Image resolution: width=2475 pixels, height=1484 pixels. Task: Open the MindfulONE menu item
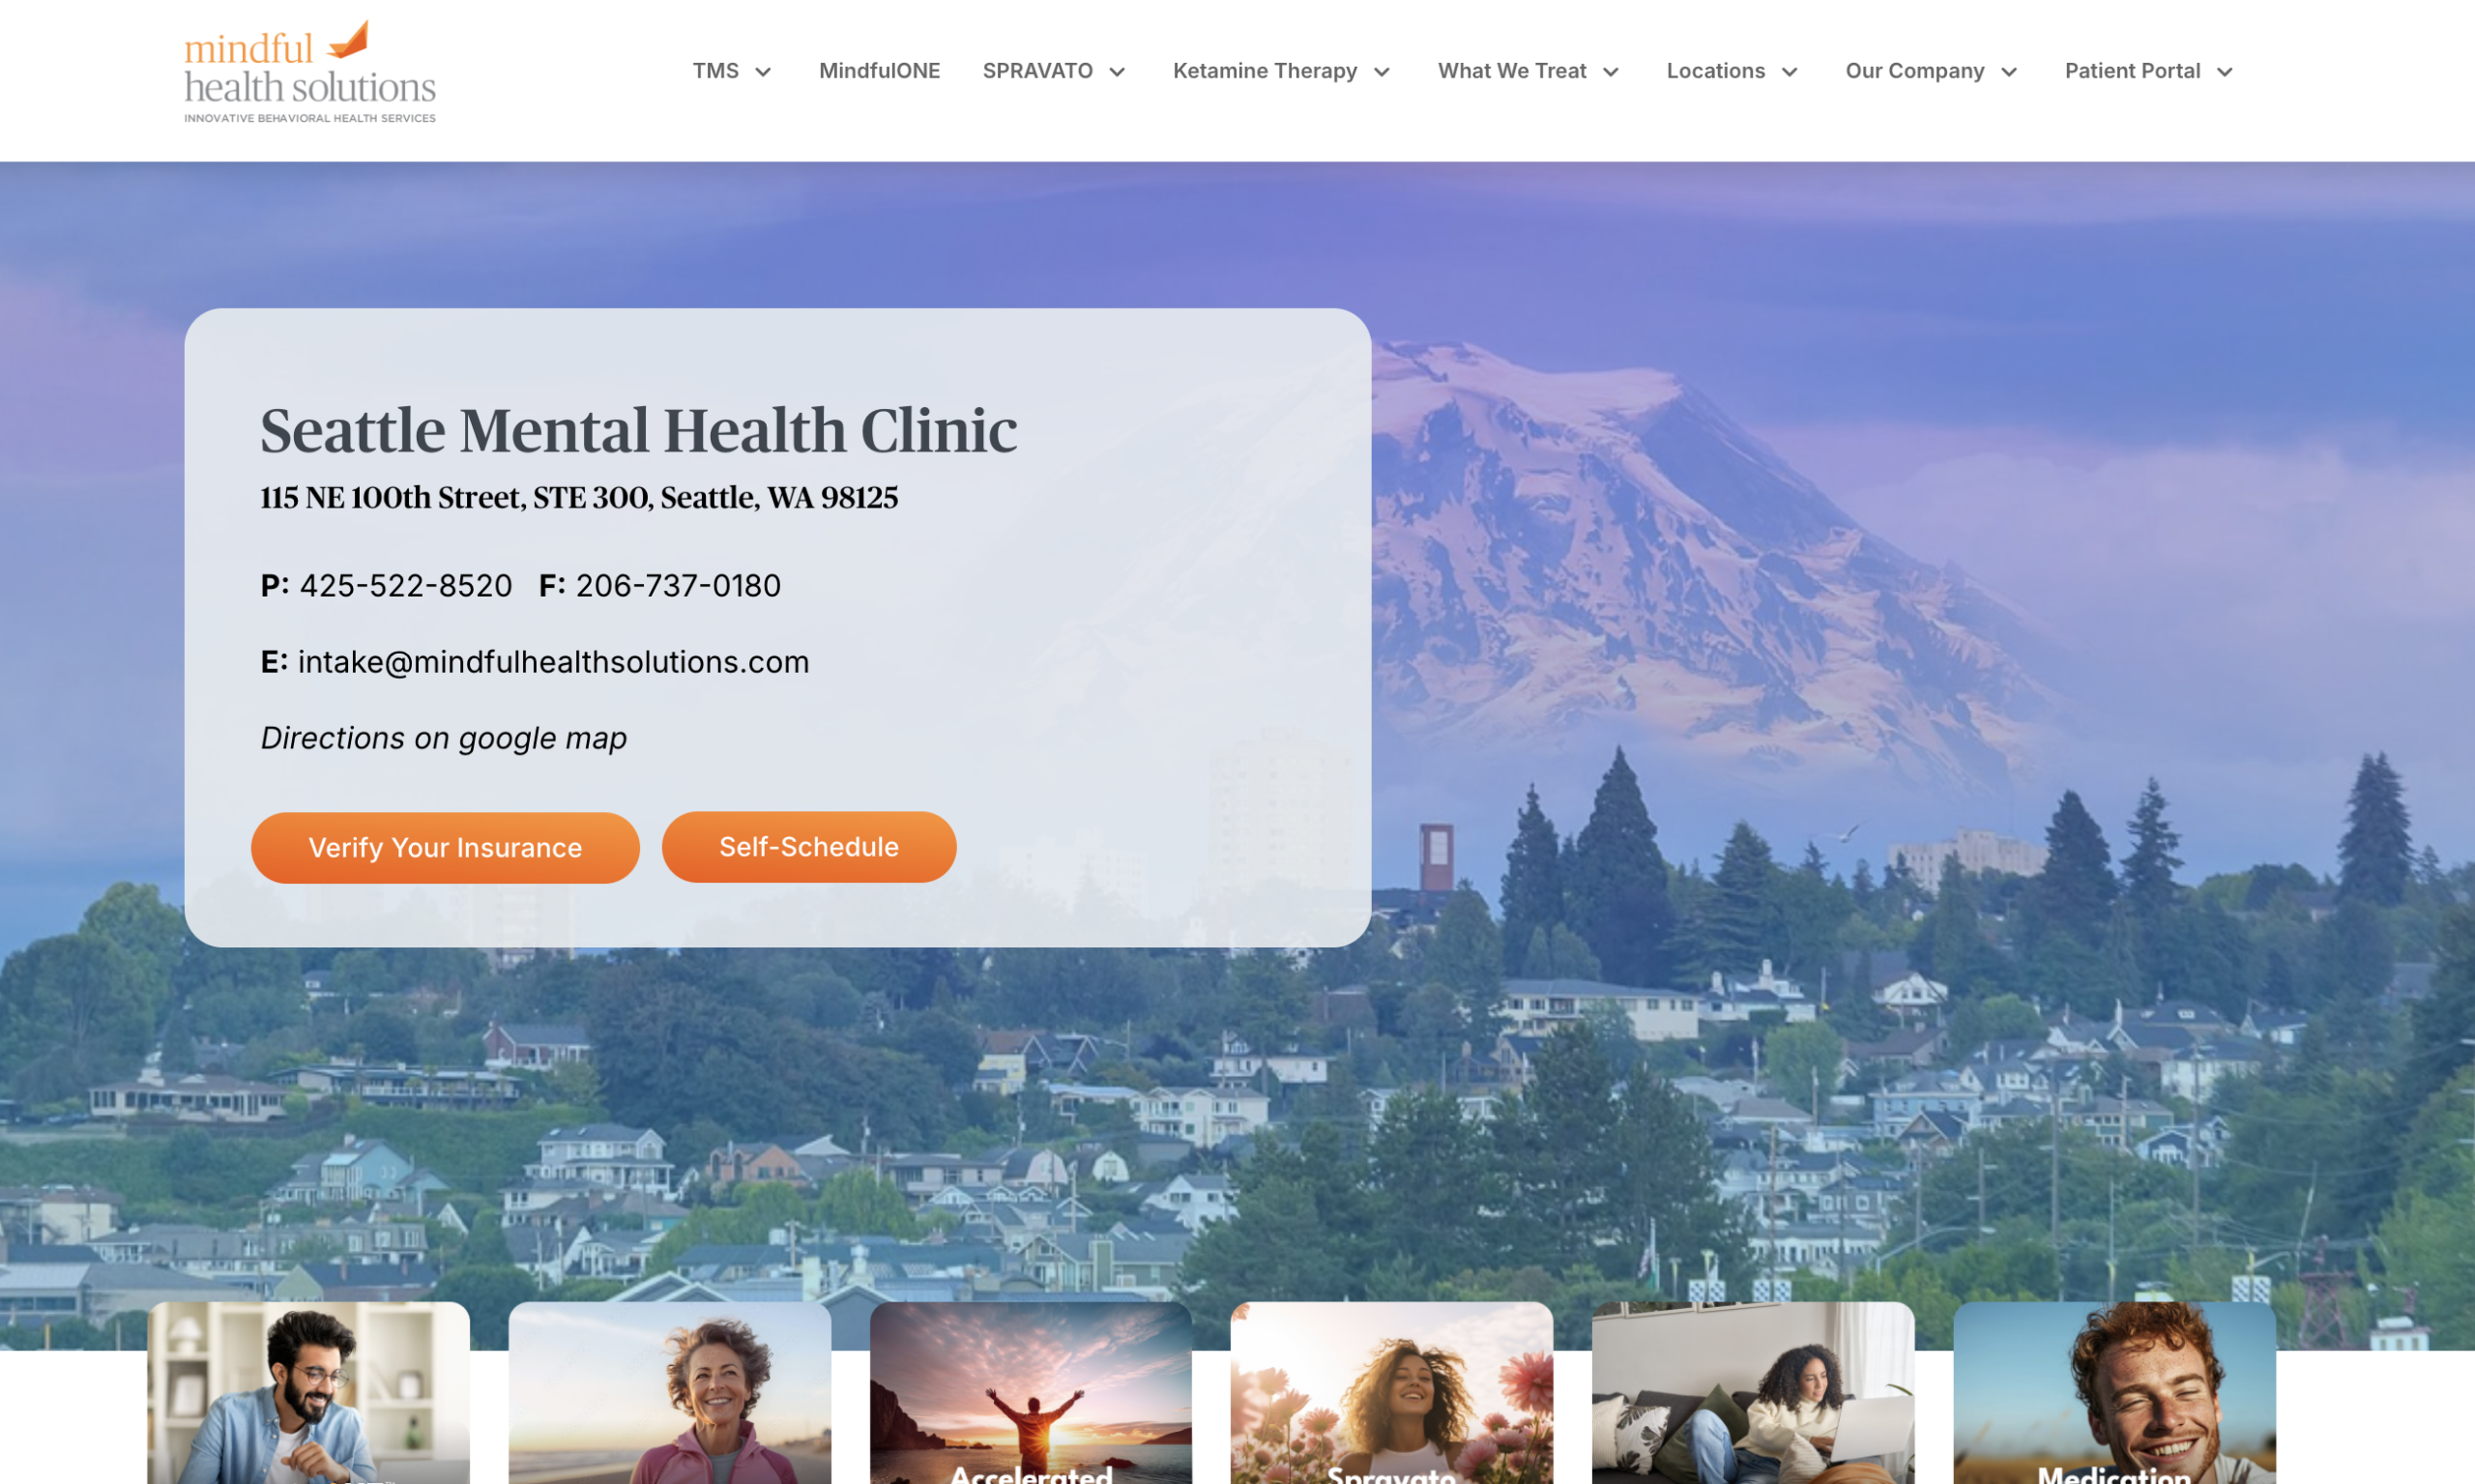(x=879, y=71)
